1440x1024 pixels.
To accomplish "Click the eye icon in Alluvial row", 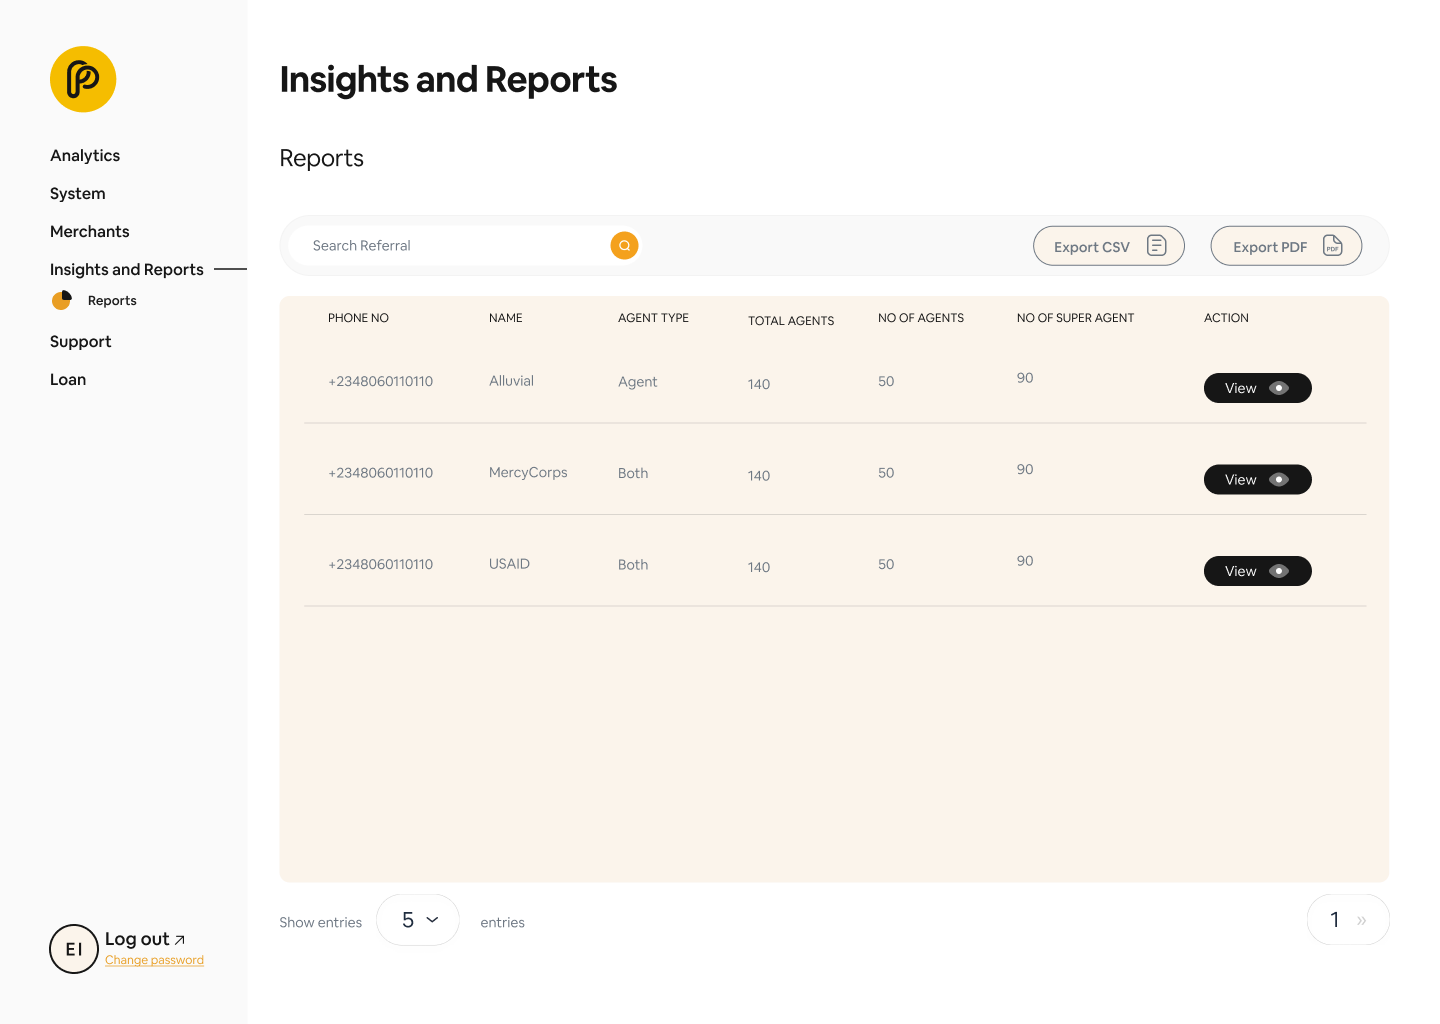I will pos(1279,388).
